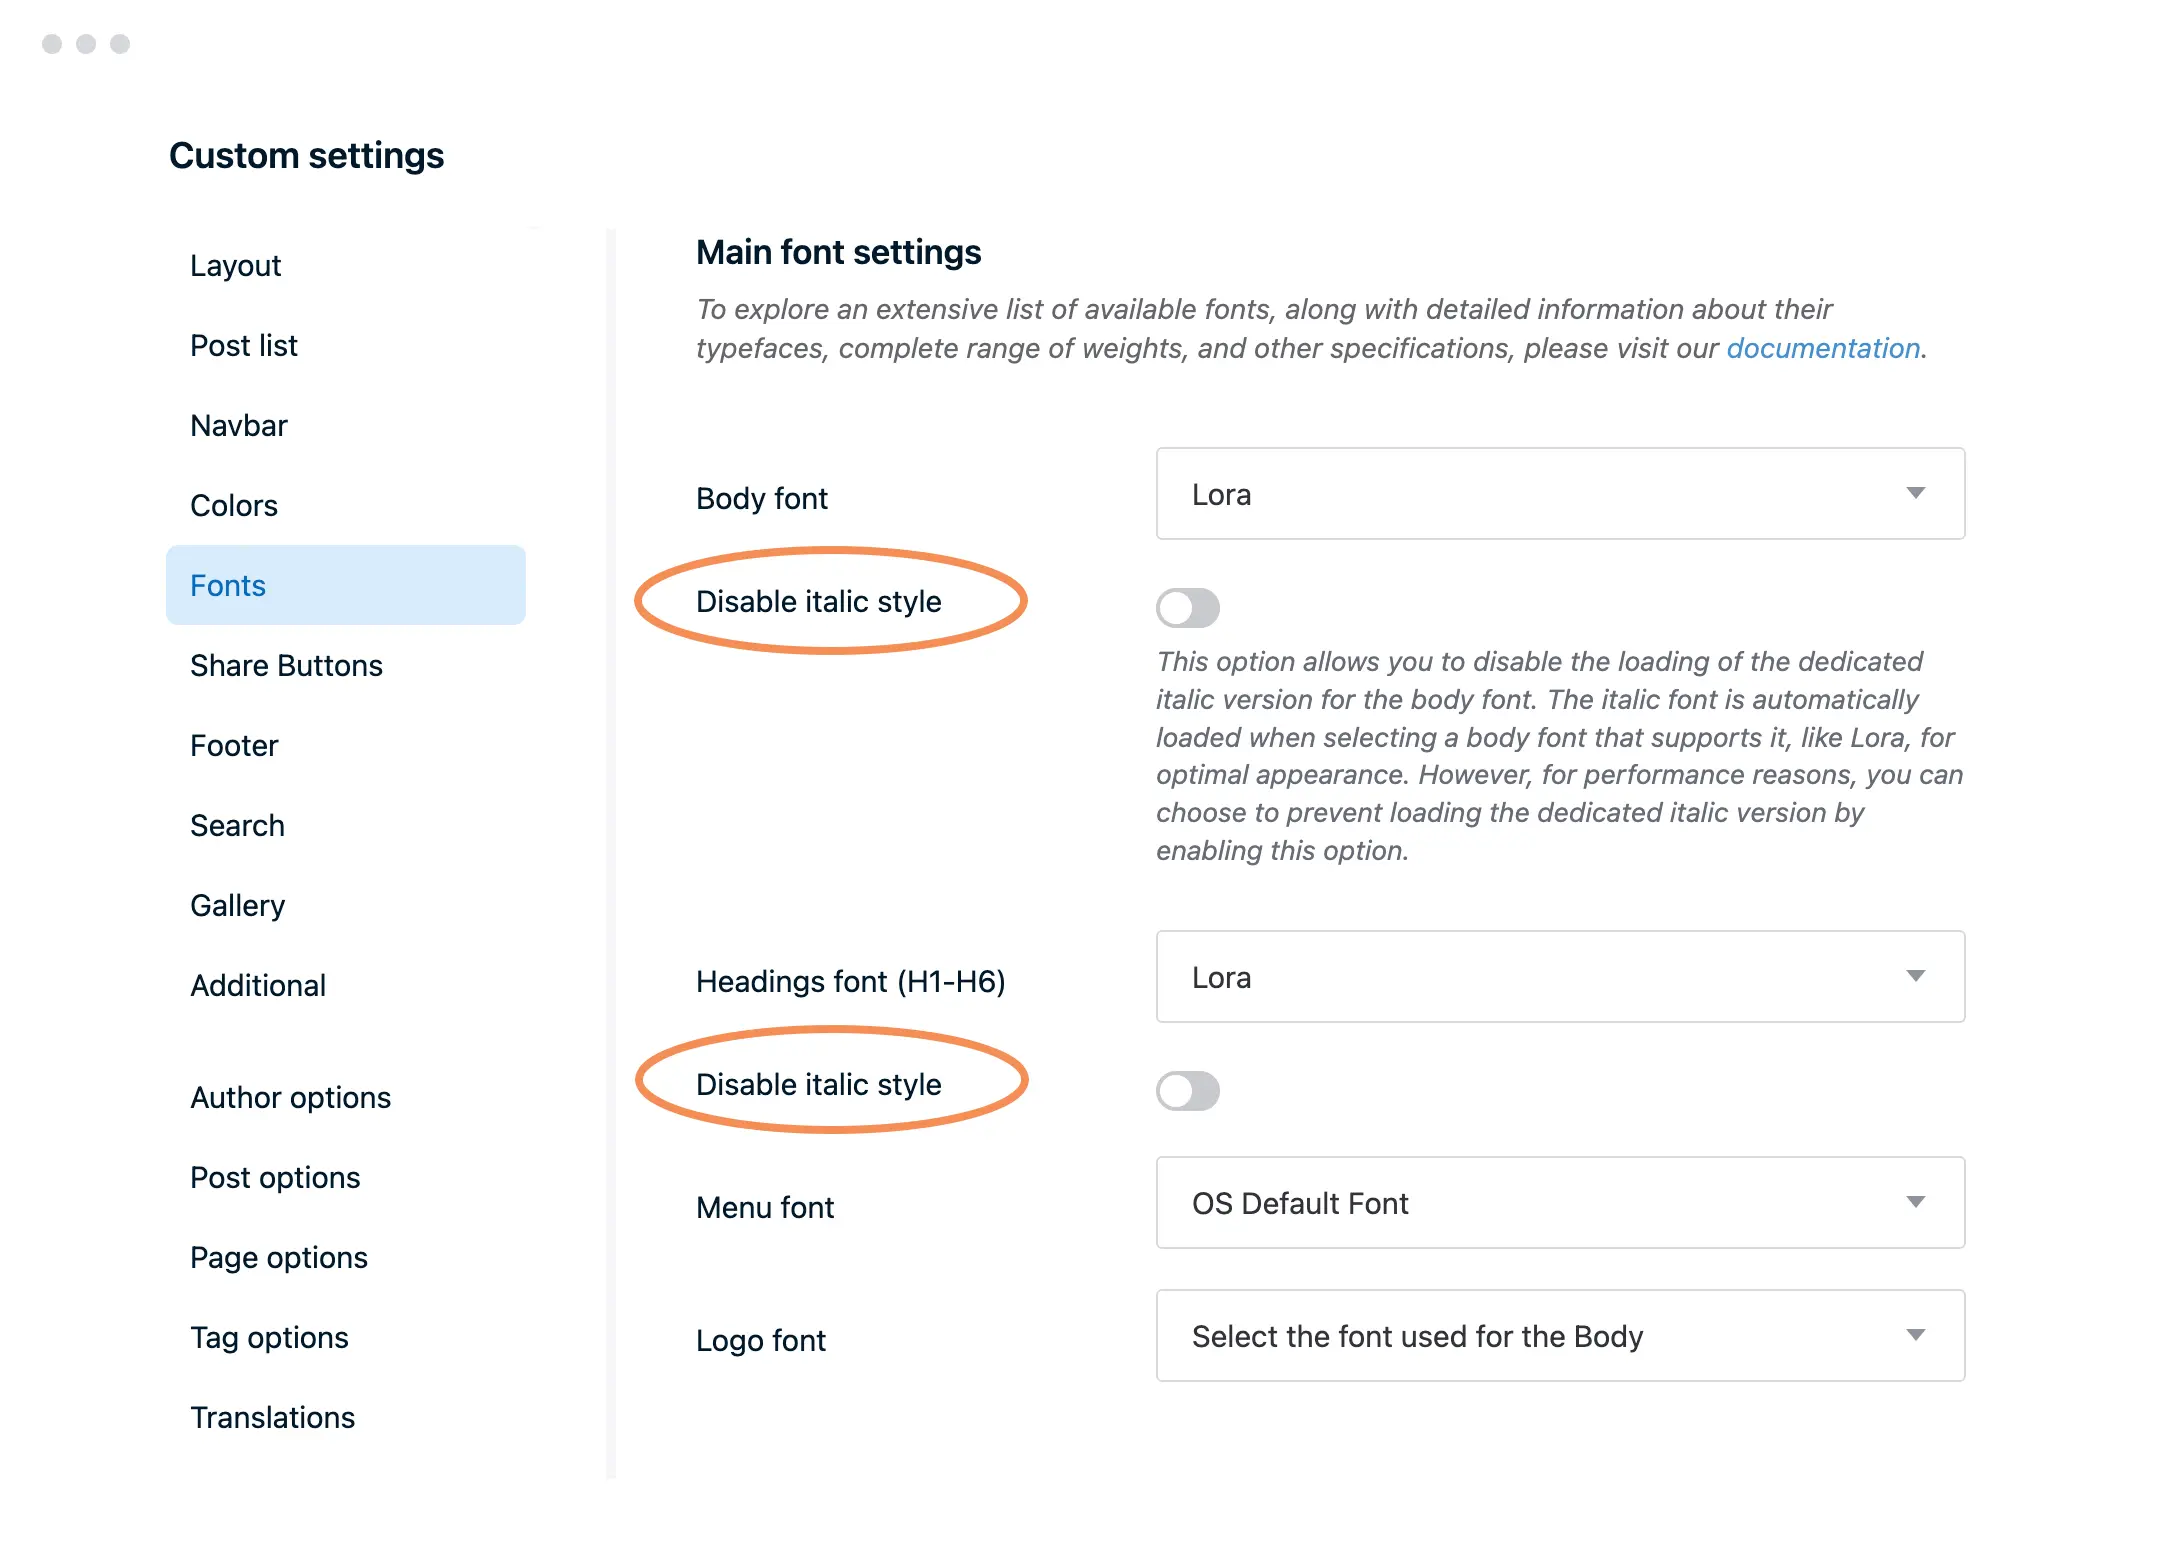Switch to Post list settings
The width and height of the screenshot is (2160, 1557).
[x=244, y=346]
